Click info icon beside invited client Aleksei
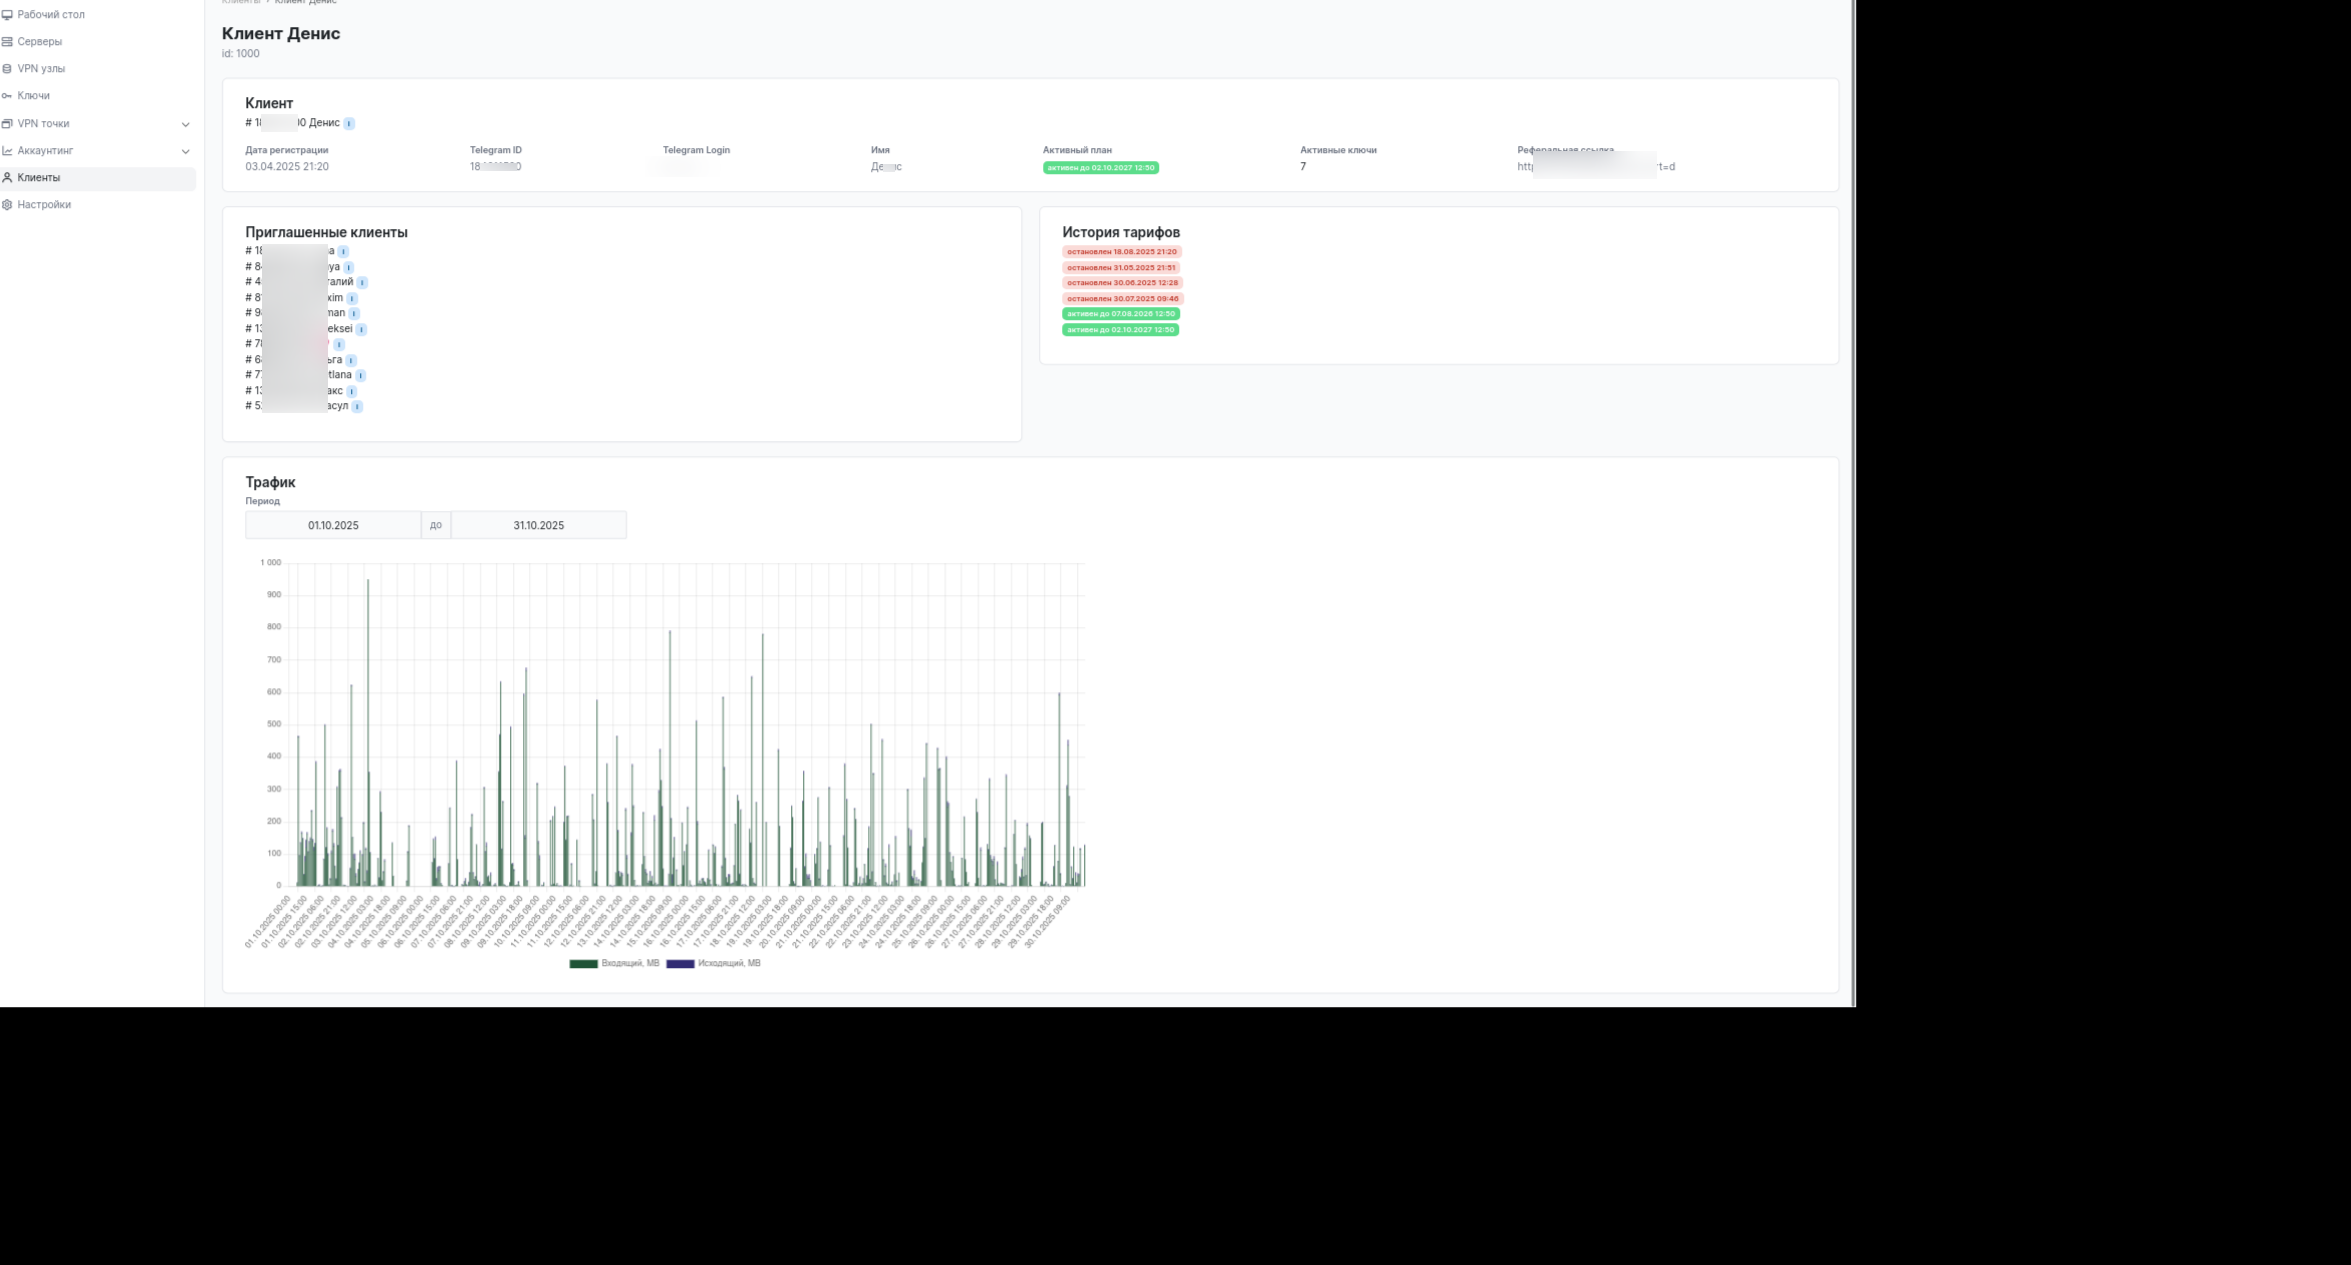2351x1265 pixels. tap(361, 330)
